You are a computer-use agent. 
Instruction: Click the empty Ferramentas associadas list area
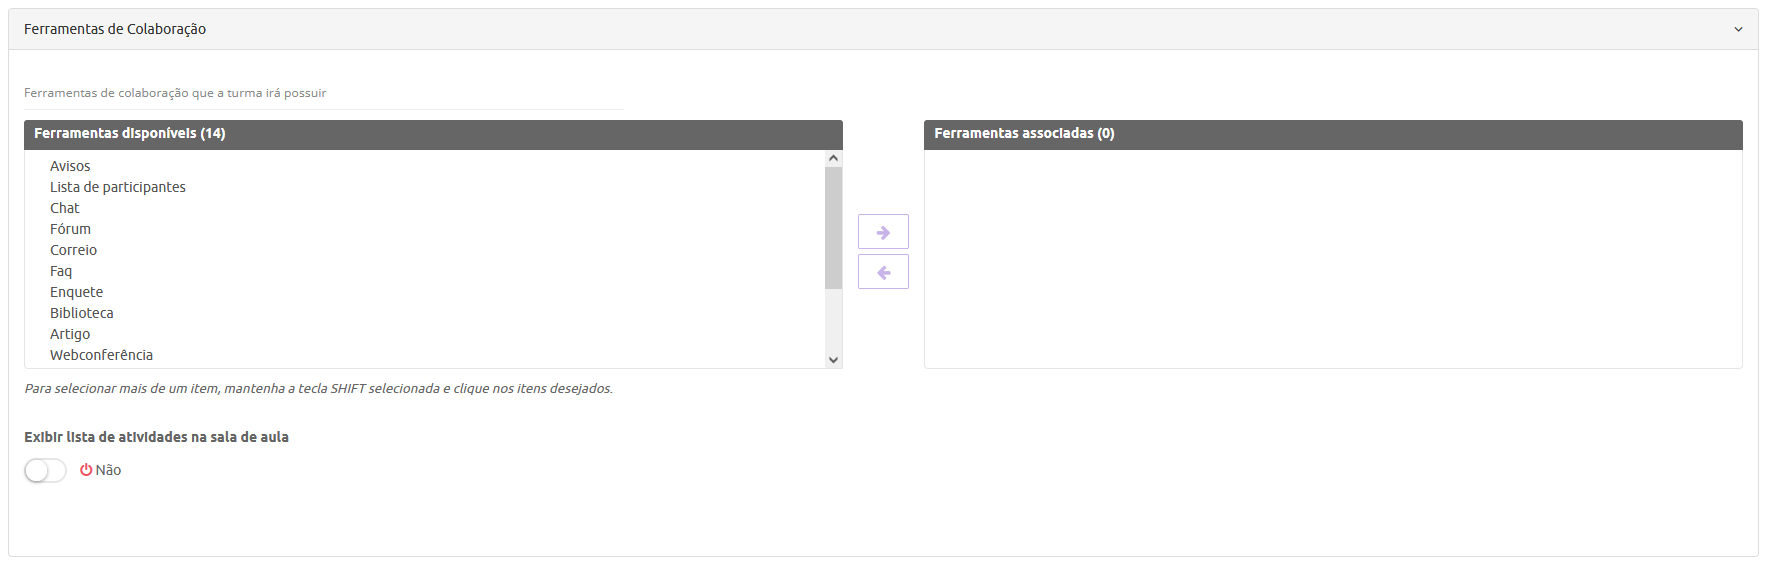(1332, 258)
